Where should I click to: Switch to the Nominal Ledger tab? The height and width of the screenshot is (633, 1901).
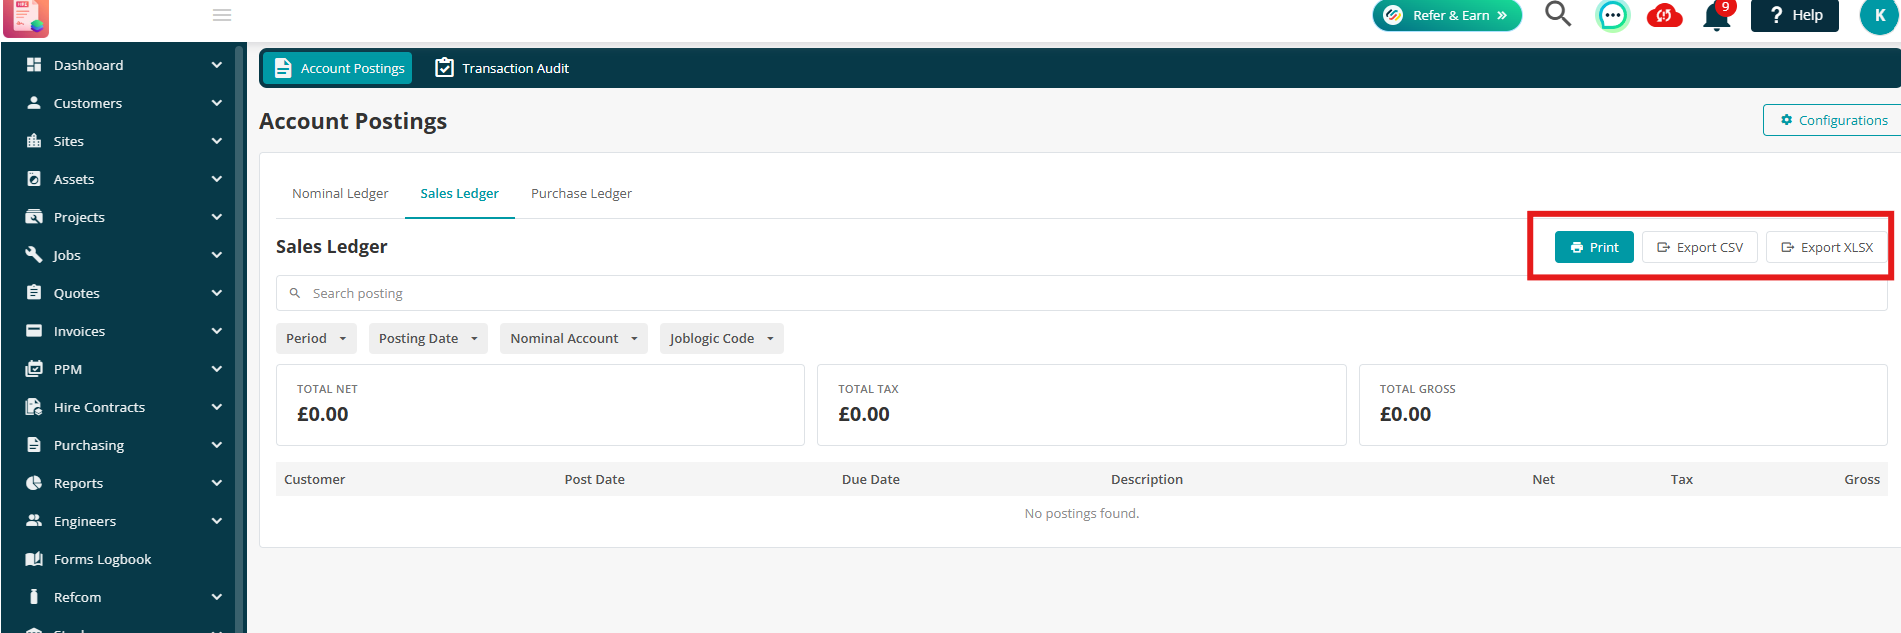[x=340, y=193]
